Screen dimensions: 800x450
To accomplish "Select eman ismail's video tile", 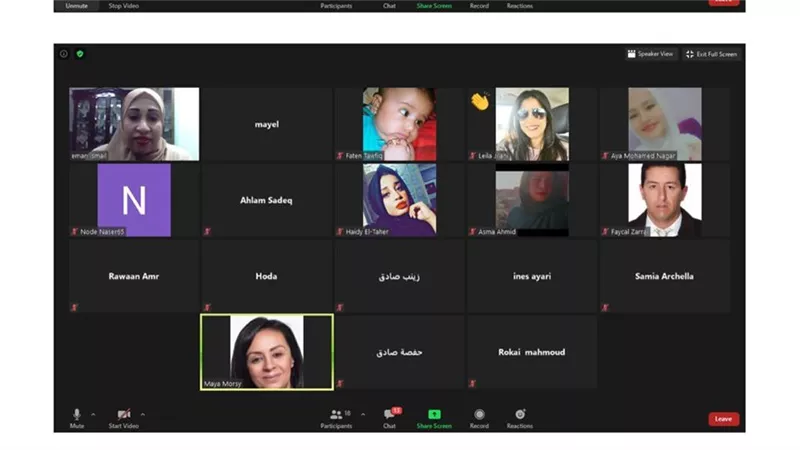I will click(134, 124).
